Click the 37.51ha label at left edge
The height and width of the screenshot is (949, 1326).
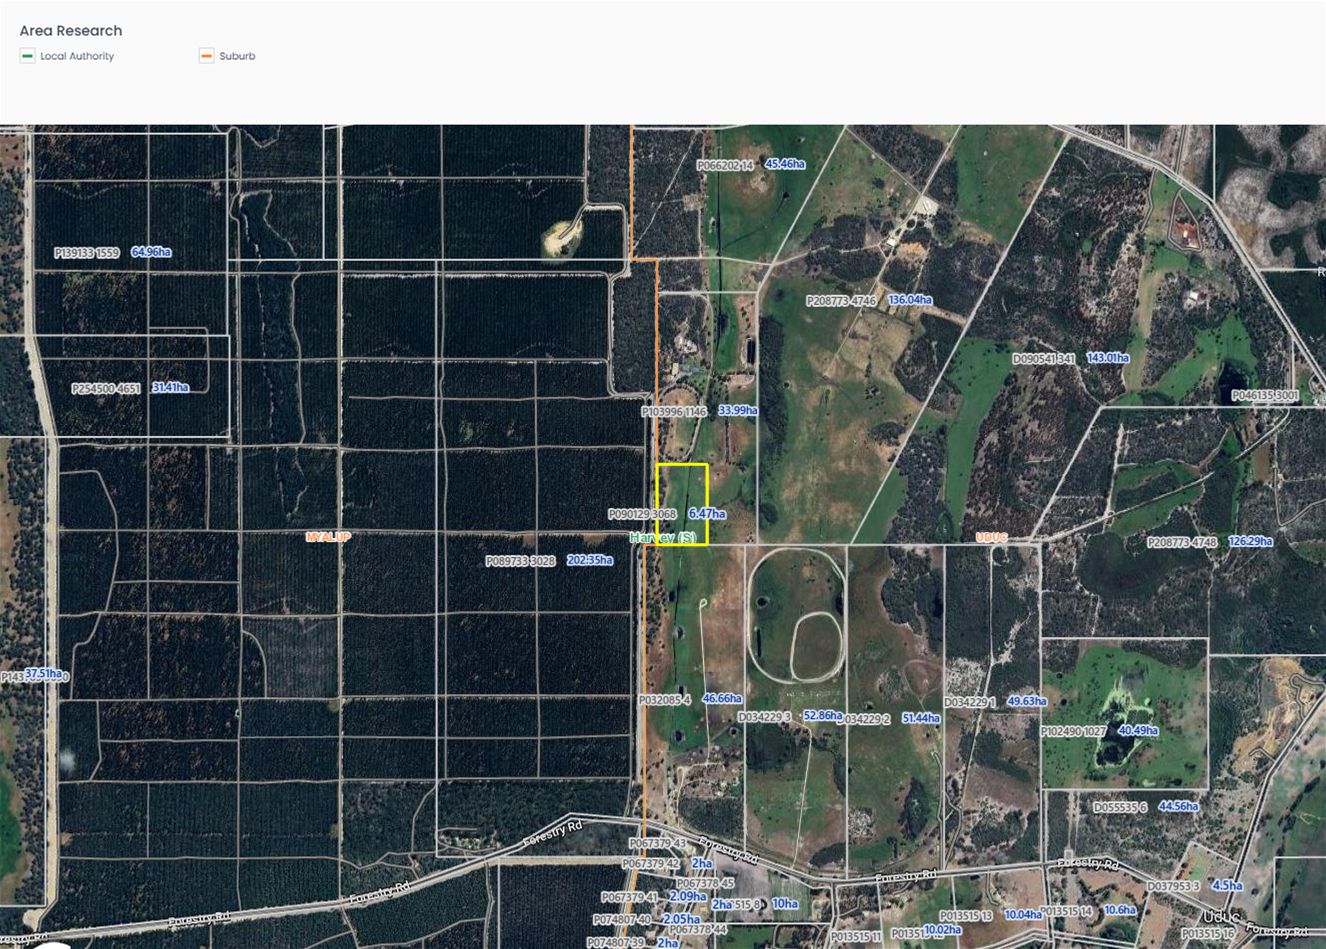43,674
